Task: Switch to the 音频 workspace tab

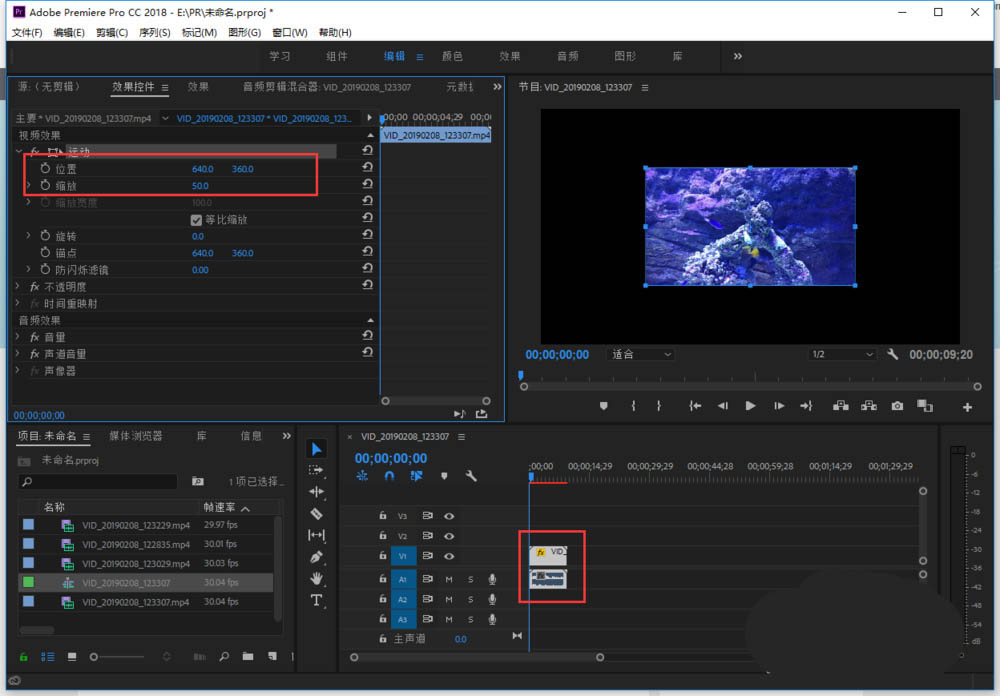Action: click(x=568, y=56)
